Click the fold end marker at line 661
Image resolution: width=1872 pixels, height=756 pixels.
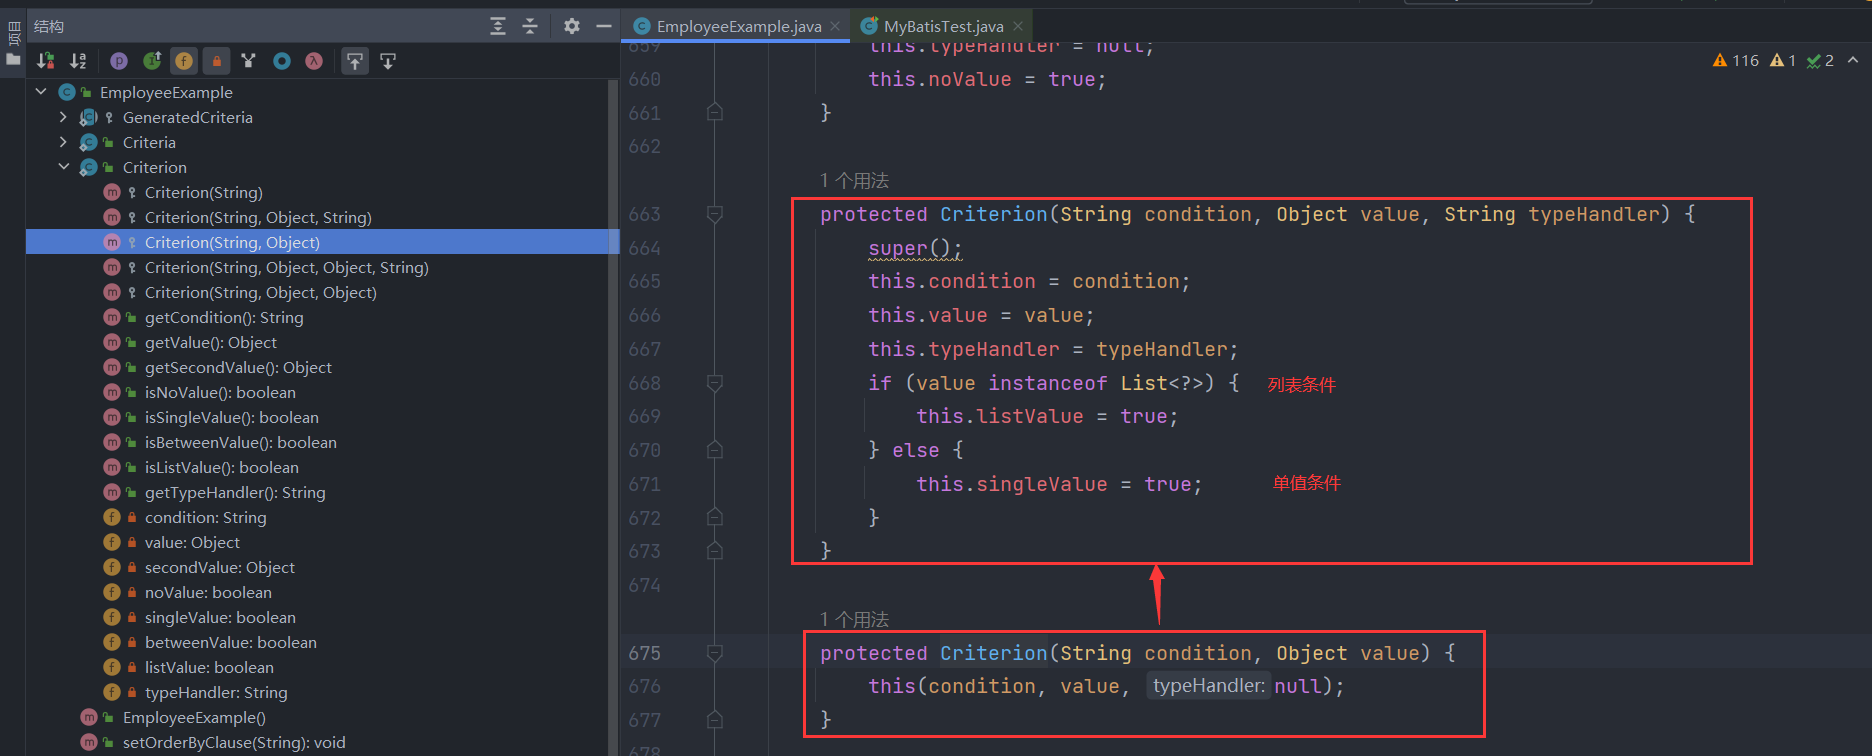click(x=715, y=112)
